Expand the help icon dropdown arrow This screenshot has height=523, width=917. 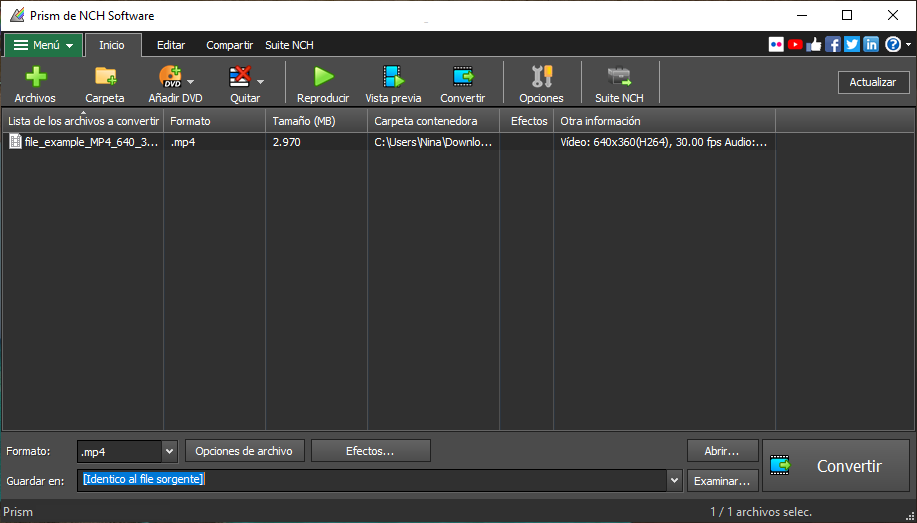point(908,44)
